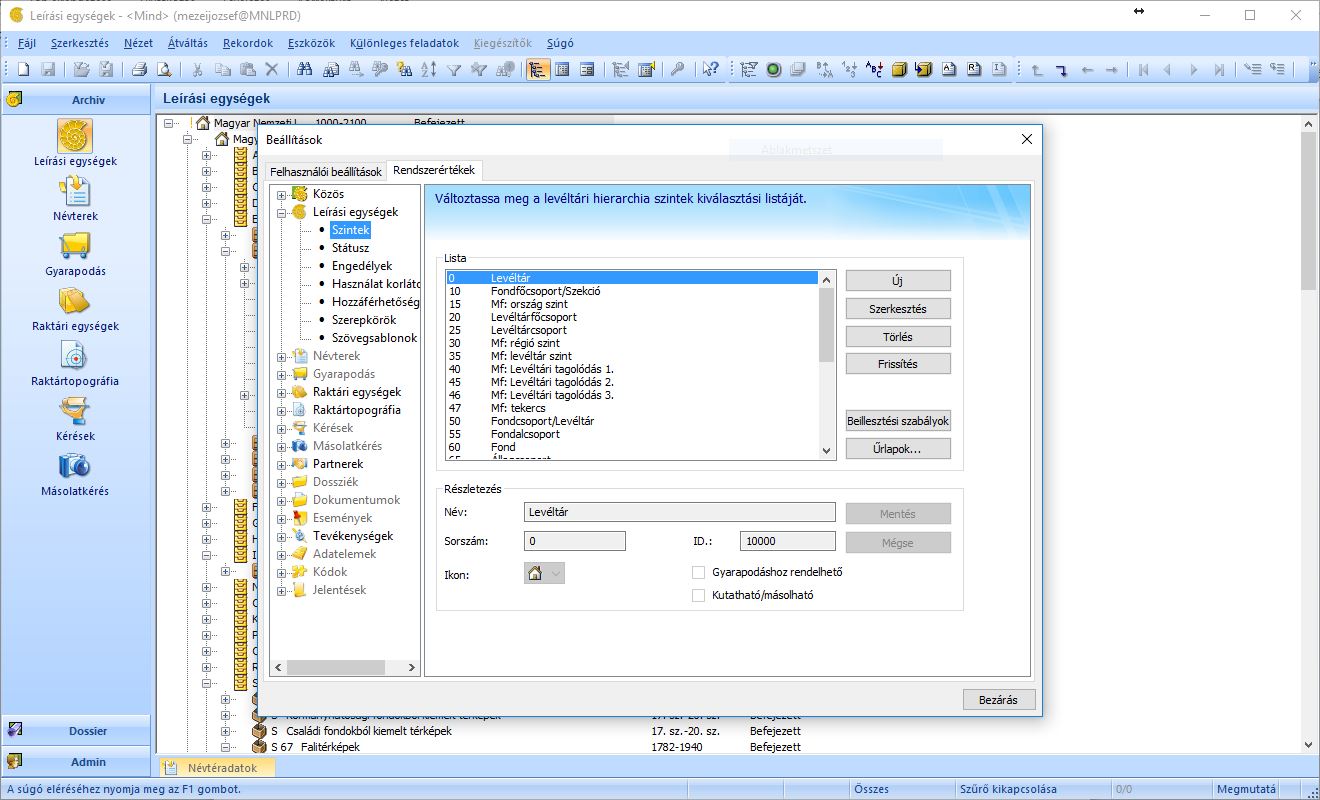The image size is (1320, 800).
Task: Open Raktári egységek module in sidebar
Action: [x=75, y=308]
